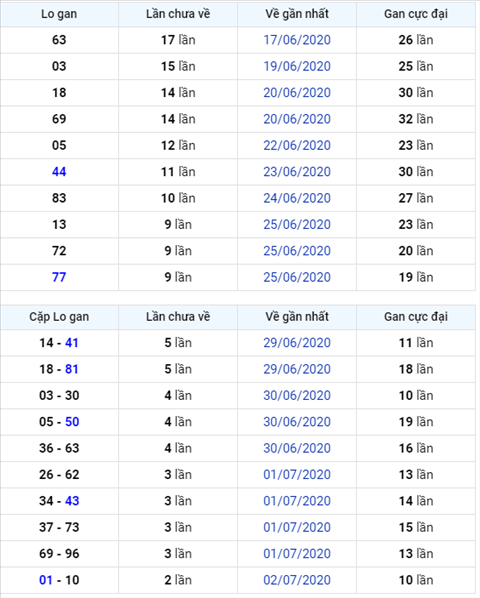The height and width of the screenshot is (598, 480).
Task: Select the number 63 cell in the Lo gan table
Action: point(59,40)
